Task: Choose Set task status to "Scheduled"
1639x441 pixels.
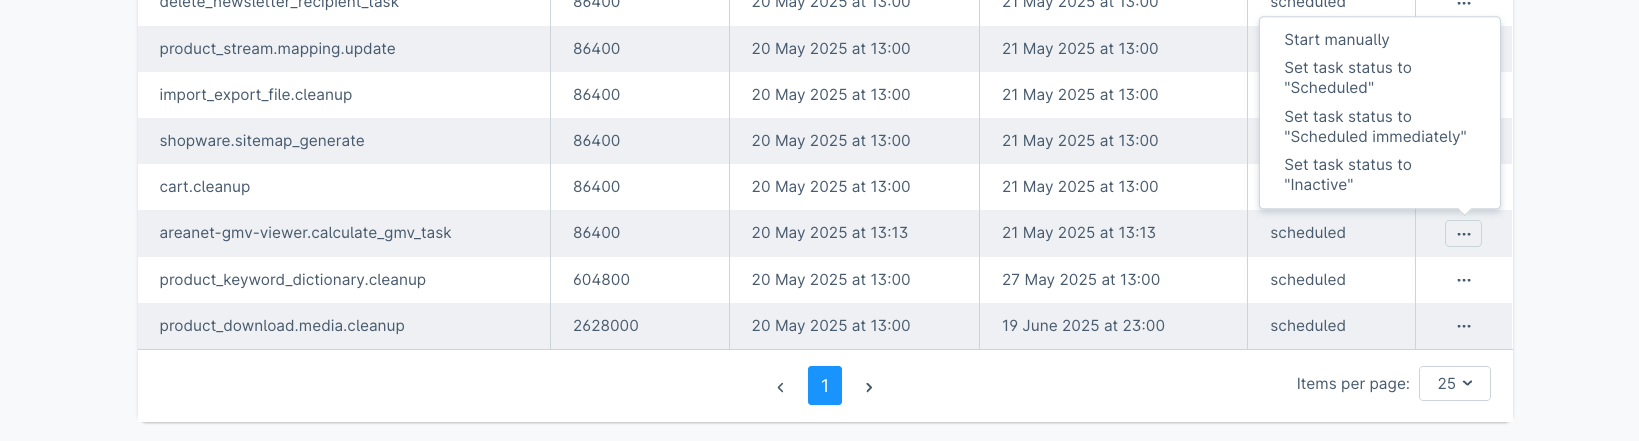Action: [1347, 78]
